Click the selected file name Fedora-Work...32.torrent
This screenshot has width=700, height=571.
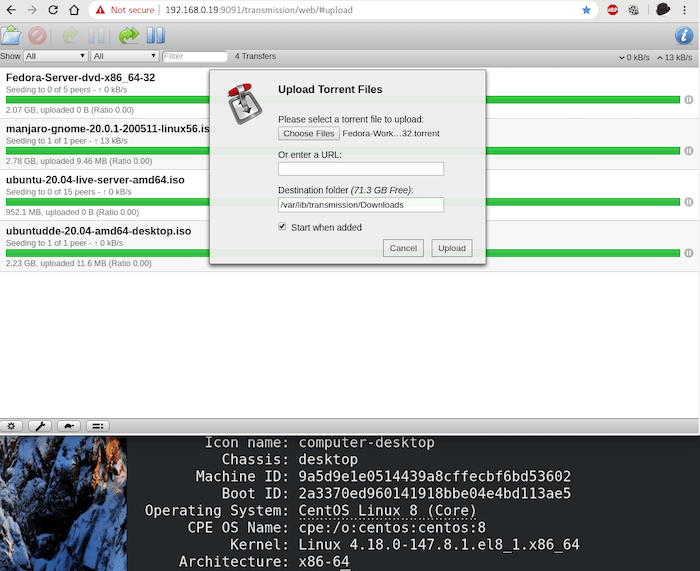point(391,133)
